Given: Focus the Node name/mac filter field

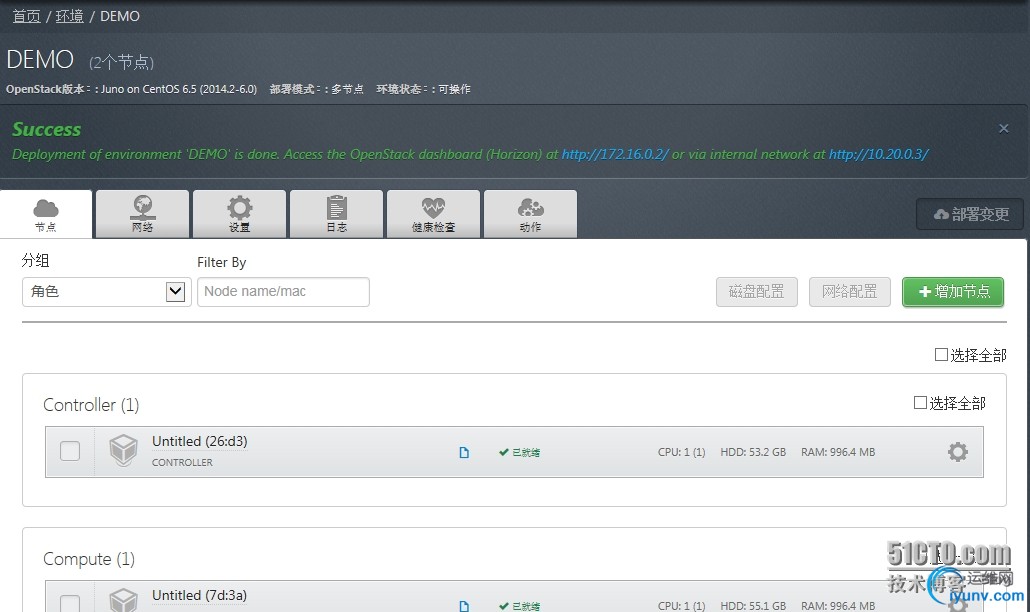Looking at the screenshot, I should click(x=283, y=292).
